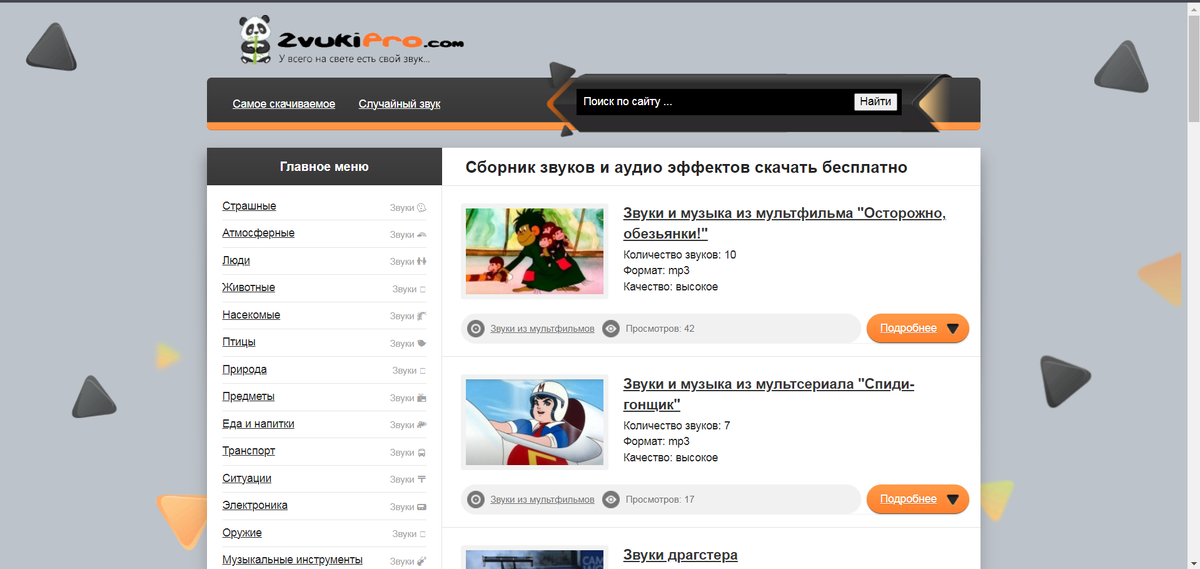The width and height of the screenshot is (1200, 569).
Task: Click Подробнее for the Спиди-гонщик sounds
Action: tap(918, 499)
